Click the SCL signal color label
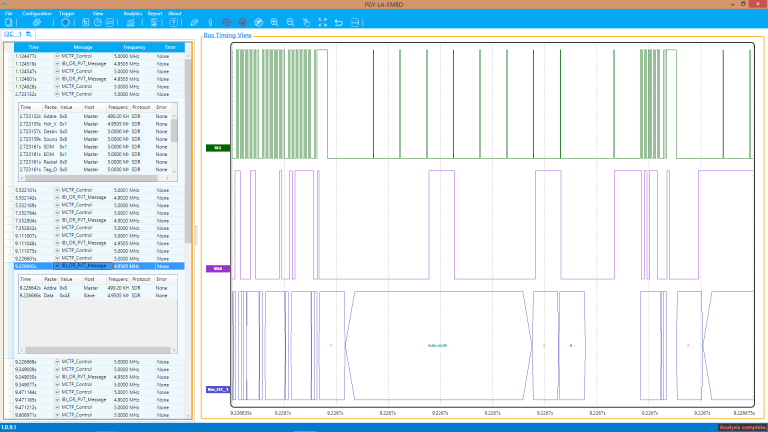768x432 pixels. click(x=218, y=147)
